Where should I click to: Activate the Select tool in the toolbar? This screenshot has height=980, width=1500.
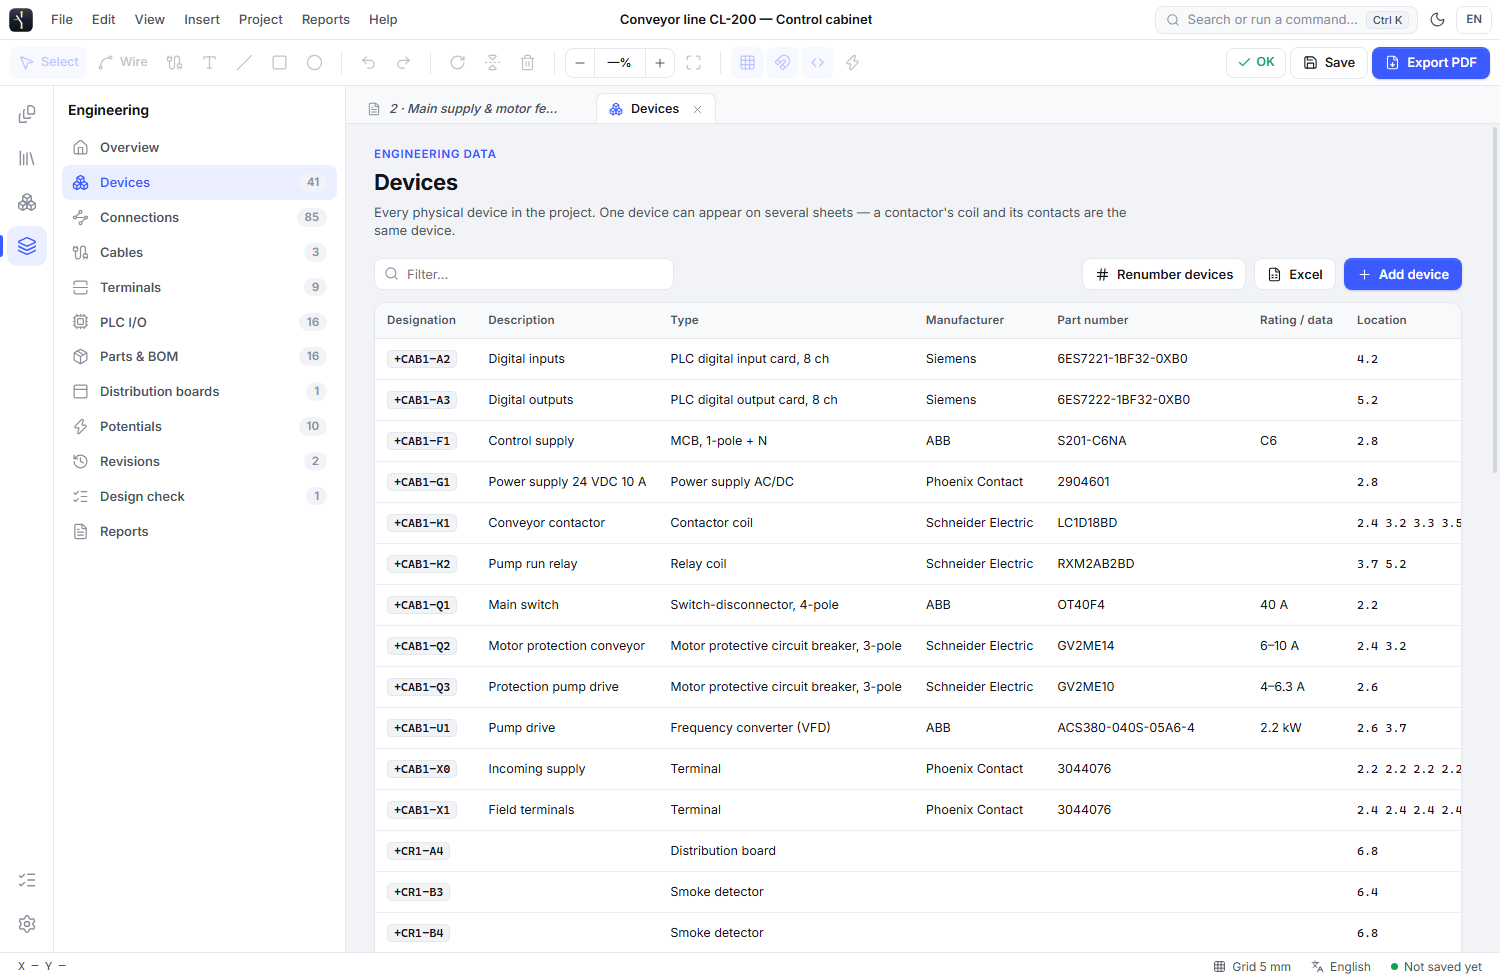tap(49, 62)
